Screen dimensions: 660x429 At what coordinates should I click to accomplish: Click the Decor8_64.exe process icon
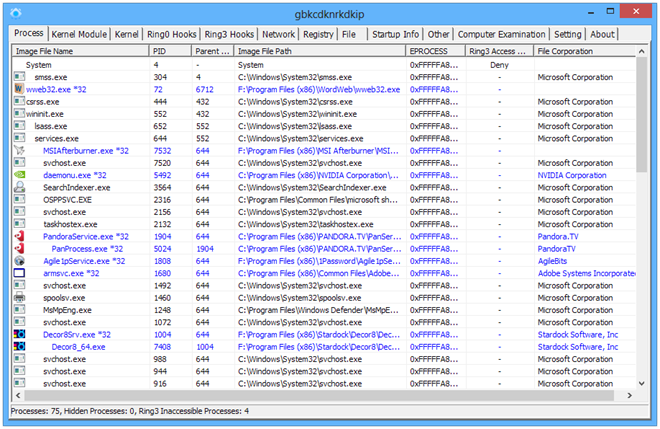19,347
